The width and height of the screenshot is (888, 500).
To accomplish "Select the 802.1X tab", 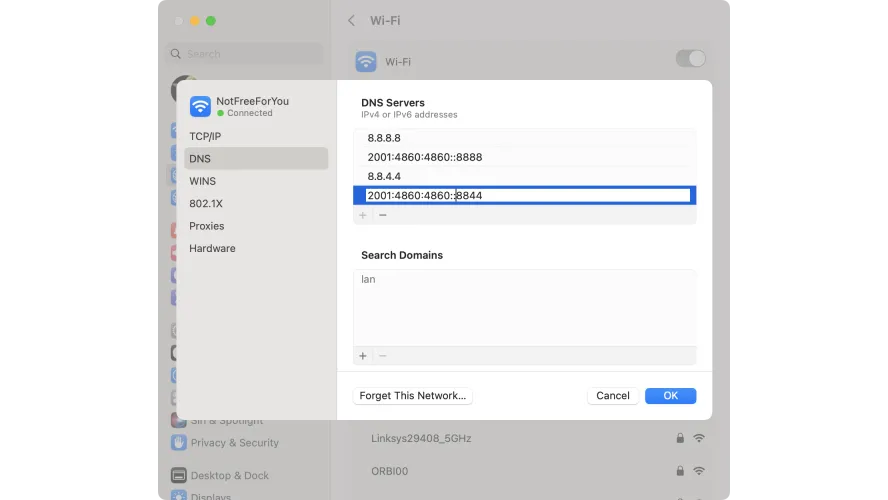I will click(x=207, y=203).
